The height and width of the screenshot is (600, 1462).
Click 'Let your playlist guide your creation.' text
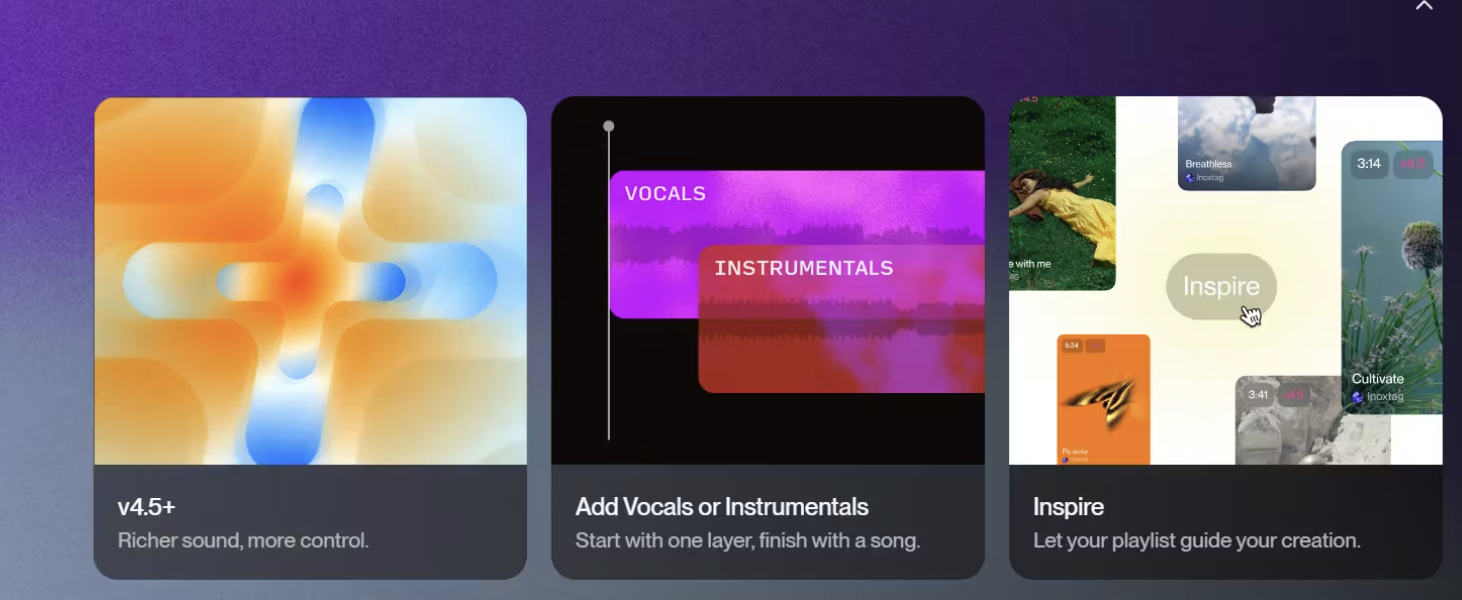click(1197, 541)
